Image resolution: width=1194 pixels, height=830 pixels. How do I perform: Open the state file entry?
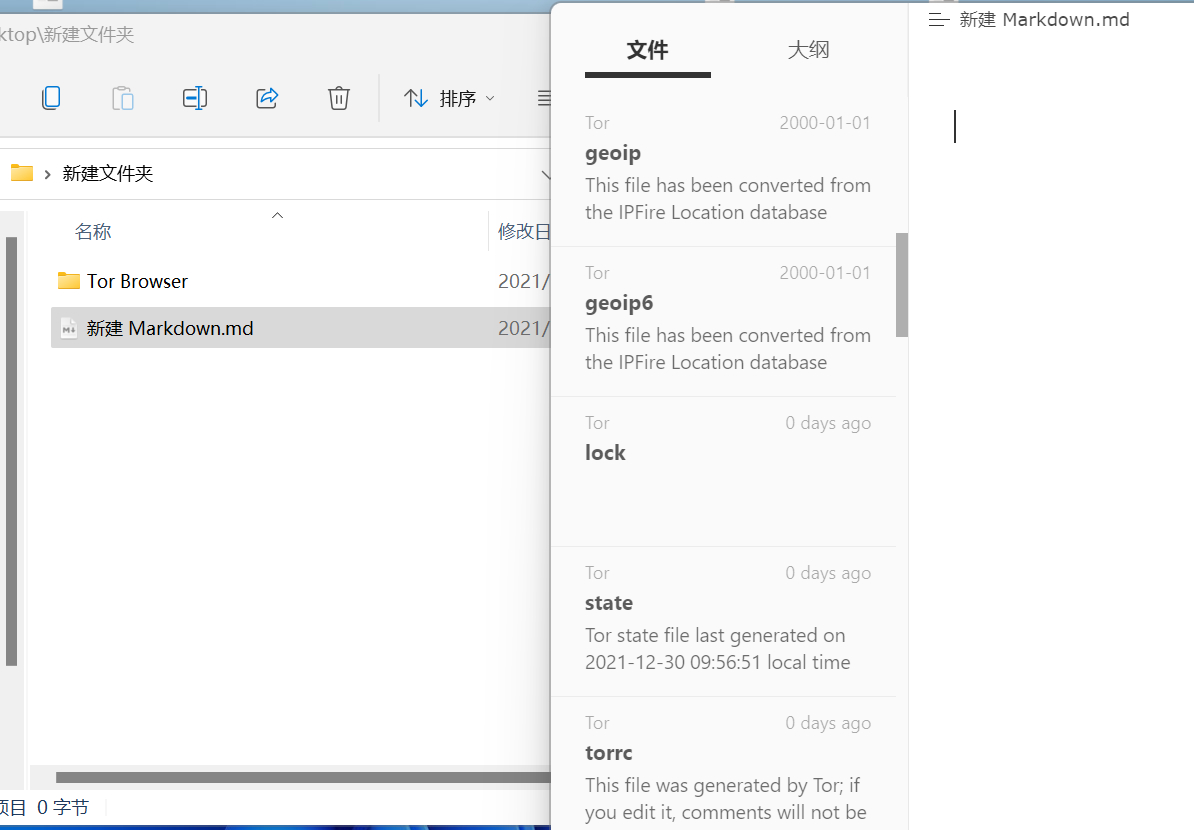723,621
